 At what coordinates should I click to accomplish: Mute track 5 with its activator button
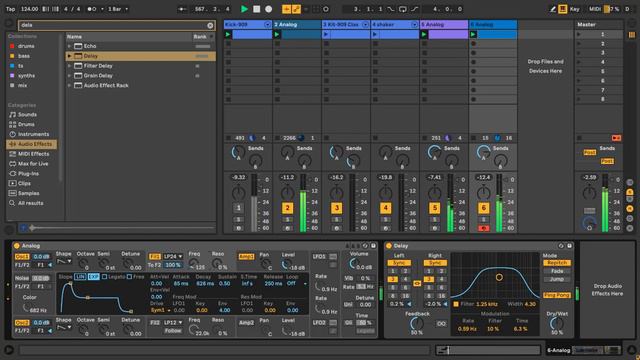pos(434,208)
